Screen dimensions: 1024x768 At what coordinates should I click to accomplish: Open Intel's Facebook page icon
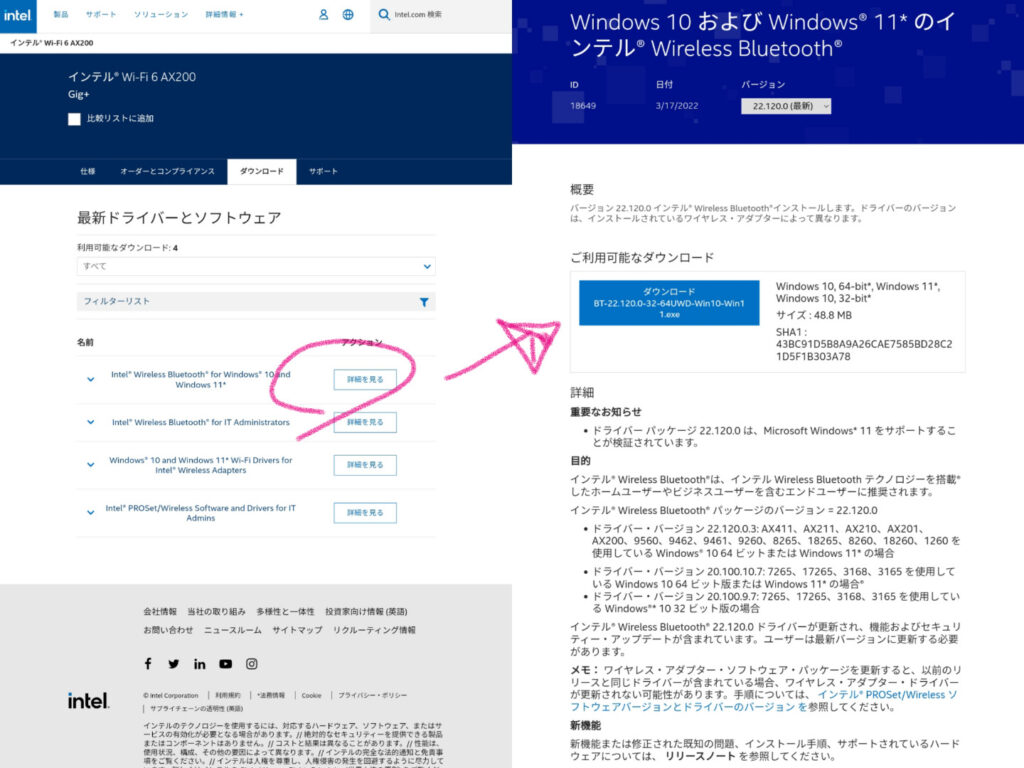(x=148, y=664)
